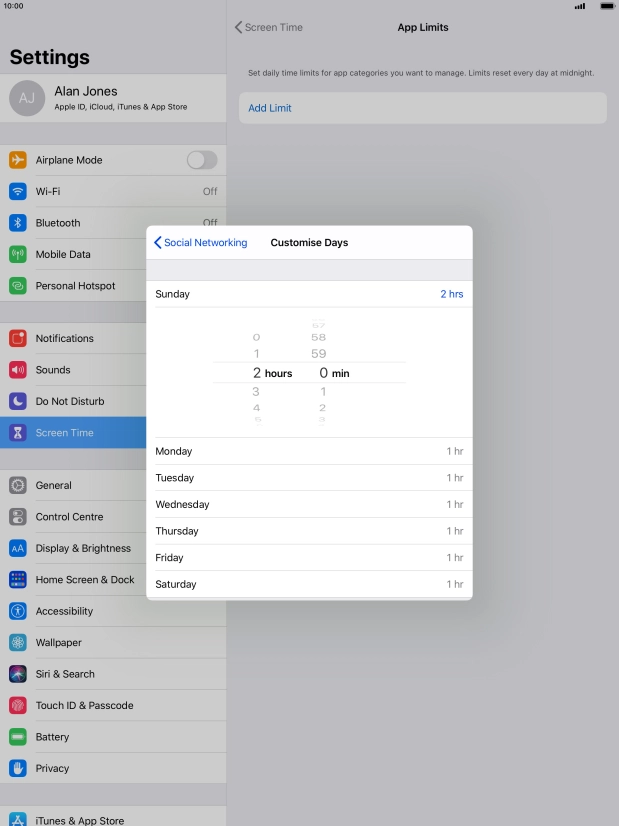Tap the Bluetooth icon
619x826 pixels.
point(18,223)
